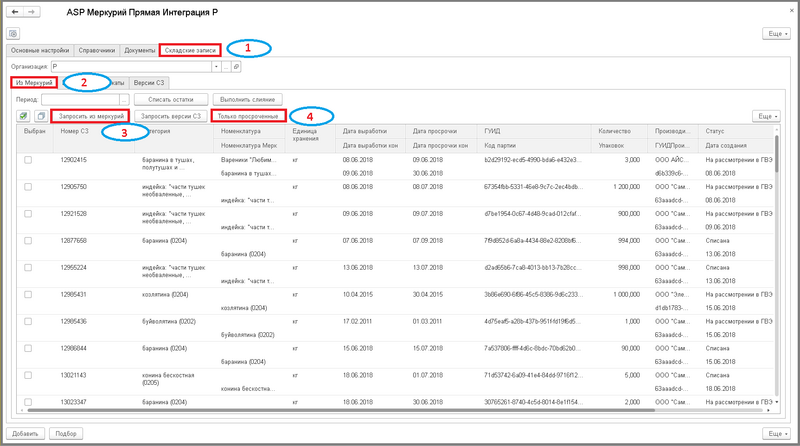Toggle Только просроченные filter button
800x446 pixels.
248,116
